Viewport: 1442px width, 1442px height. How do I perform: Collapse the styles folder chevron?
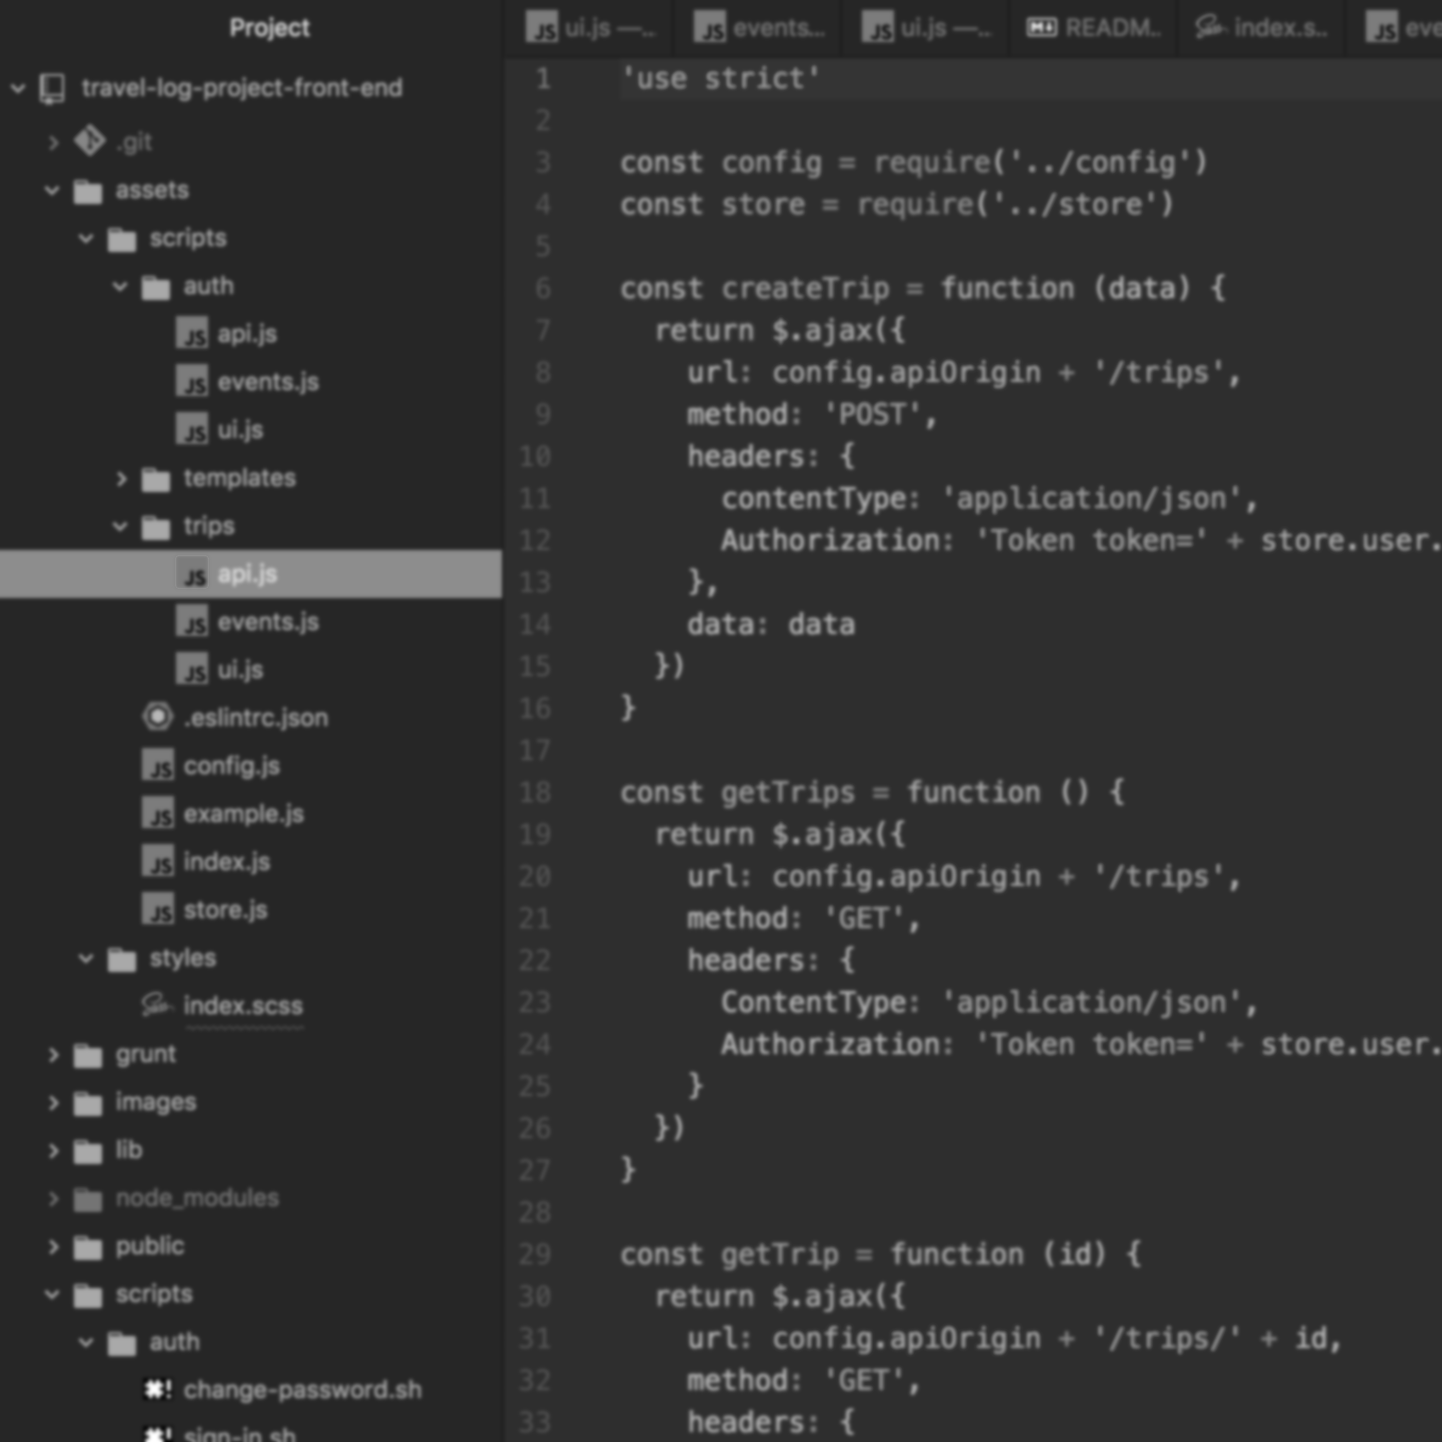[86, 958]
